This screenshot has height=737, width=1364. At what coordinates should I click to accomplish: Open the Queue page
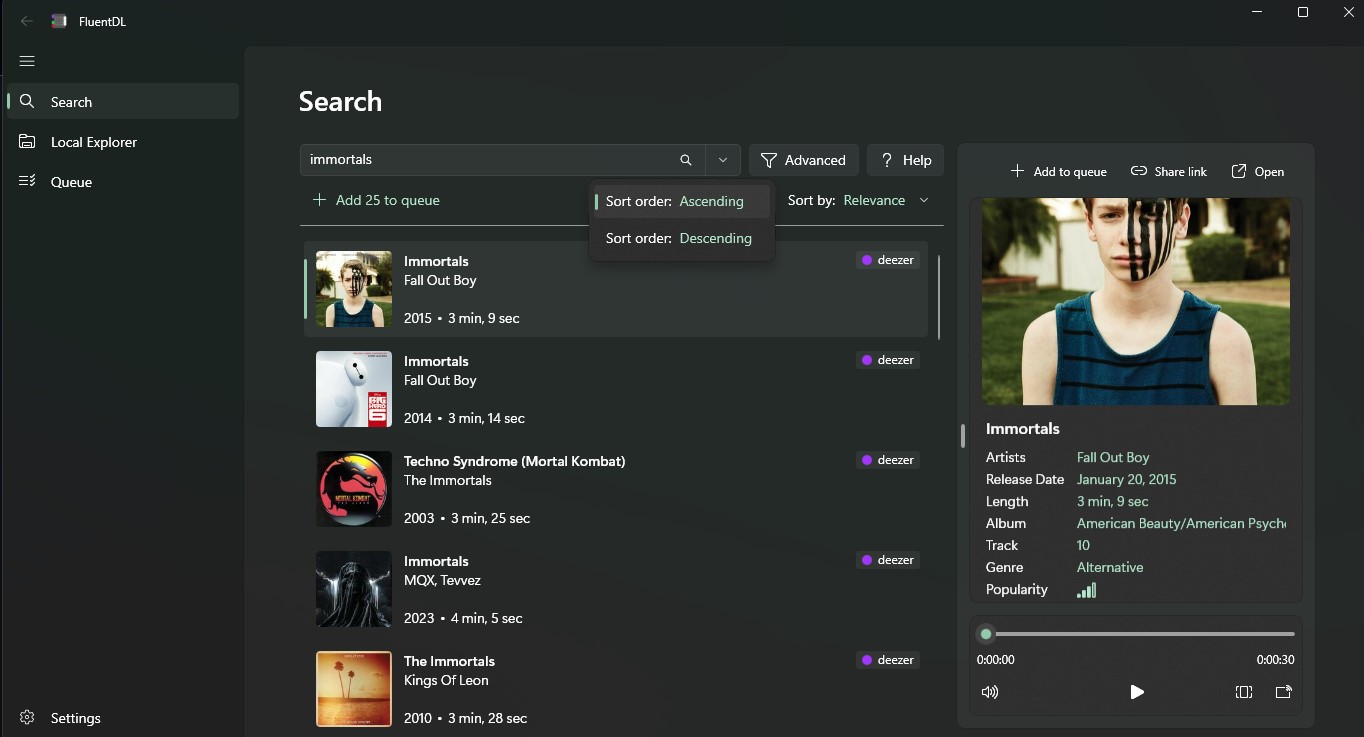click(x=71, y=182)
